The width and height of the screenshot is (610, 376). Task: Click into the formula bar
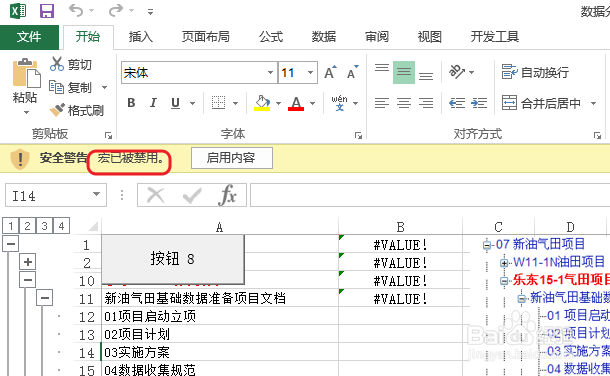point(430,195)
